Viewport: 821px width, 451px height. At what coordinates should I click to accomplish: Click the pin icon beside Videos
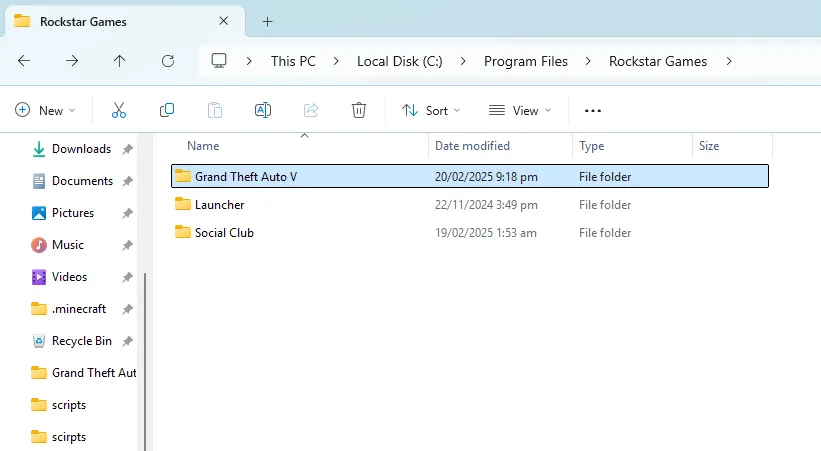127,277
